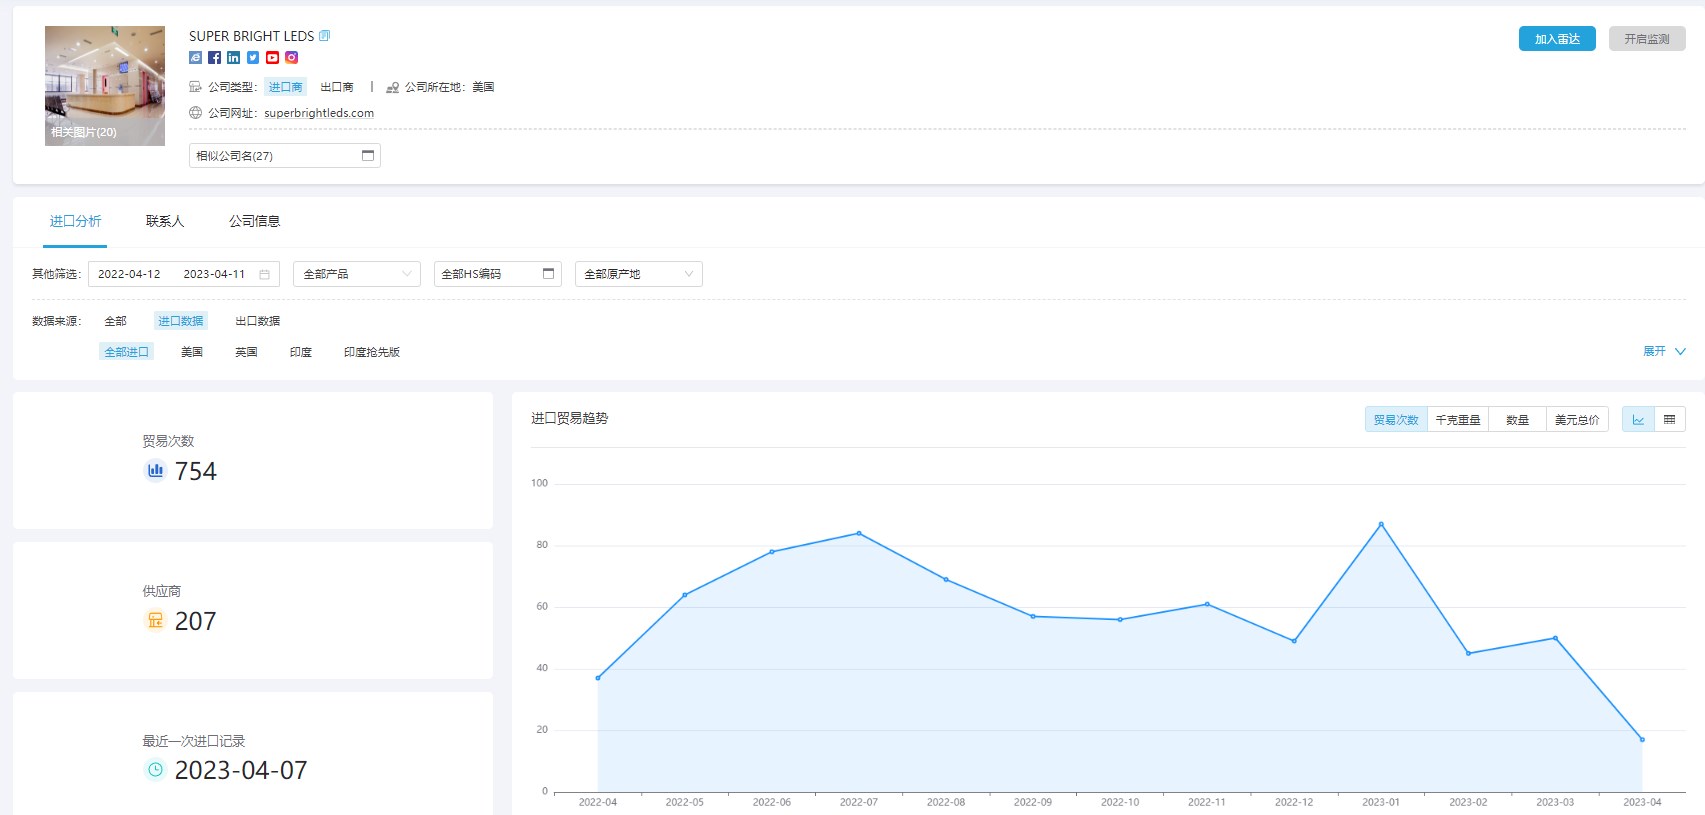Filter imports by 印度

(x=300, y=352)
